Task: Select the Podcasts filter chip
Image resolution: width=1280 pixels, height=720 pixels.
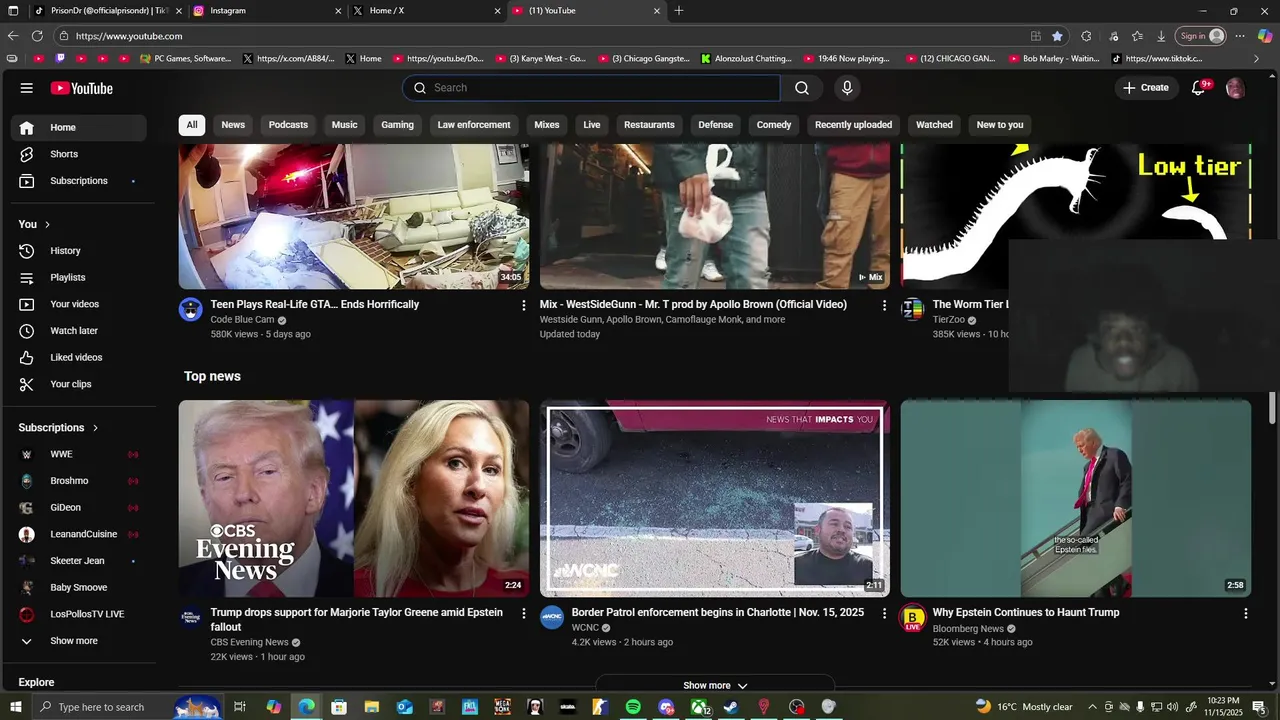Action: pos(288,125)
